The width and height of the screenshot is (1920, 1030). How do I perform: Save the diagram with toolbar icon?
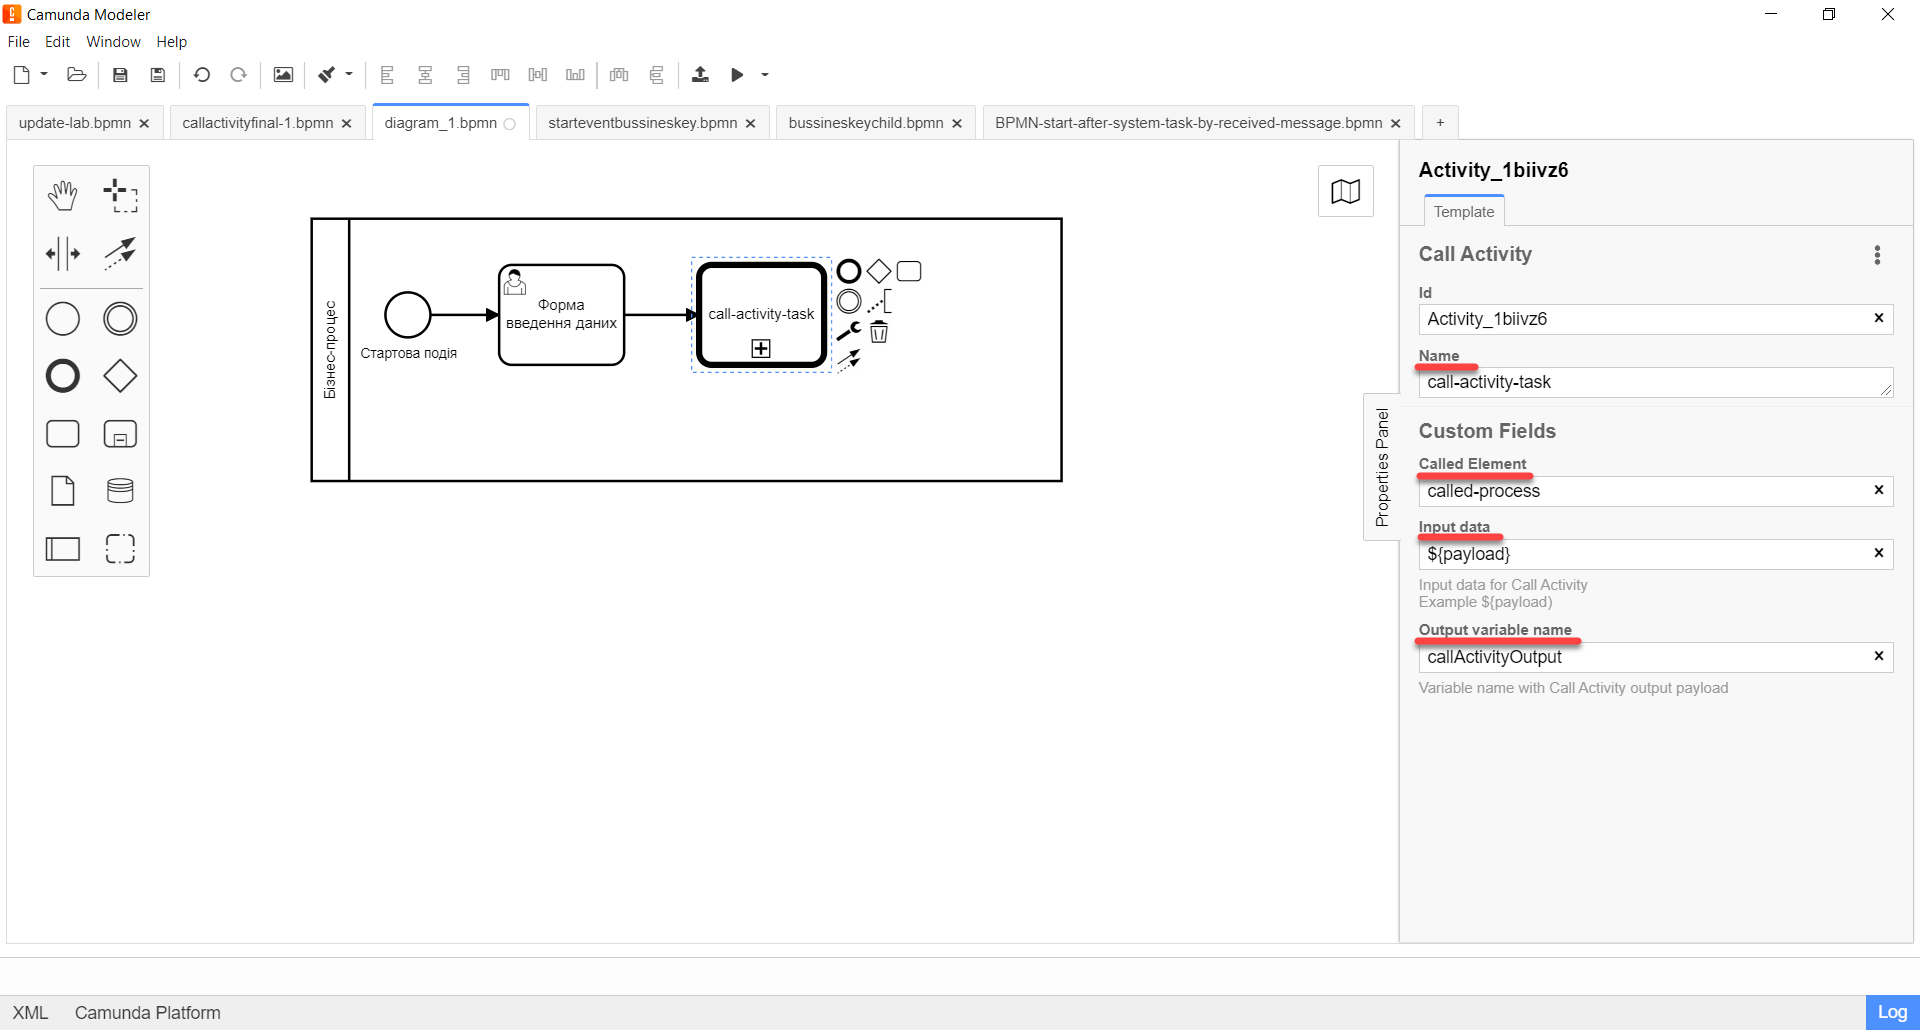(x=120, y=75)
